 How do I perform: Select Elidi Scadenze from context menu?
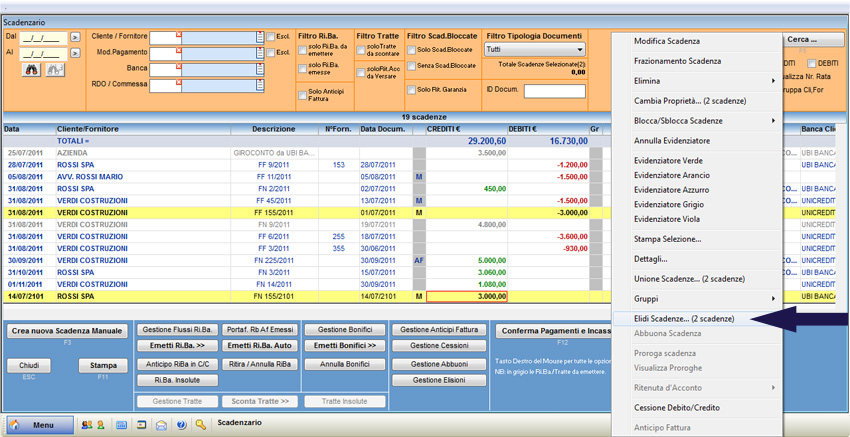tap(684, 319)
